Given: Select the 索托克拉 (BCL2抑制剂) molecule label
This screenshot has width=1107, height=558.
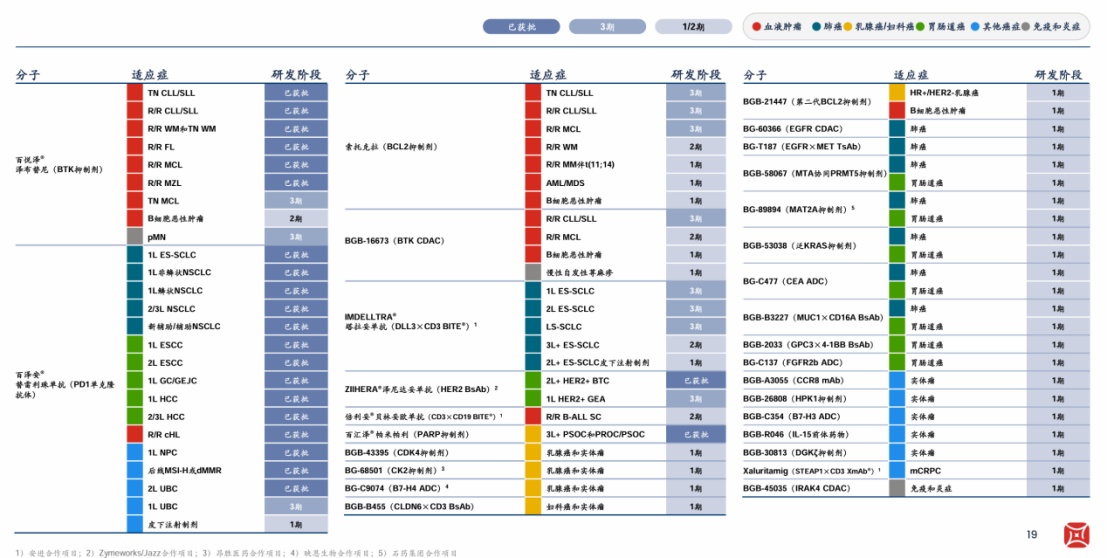Looking at the screenshot, I should tap(391, 147).
